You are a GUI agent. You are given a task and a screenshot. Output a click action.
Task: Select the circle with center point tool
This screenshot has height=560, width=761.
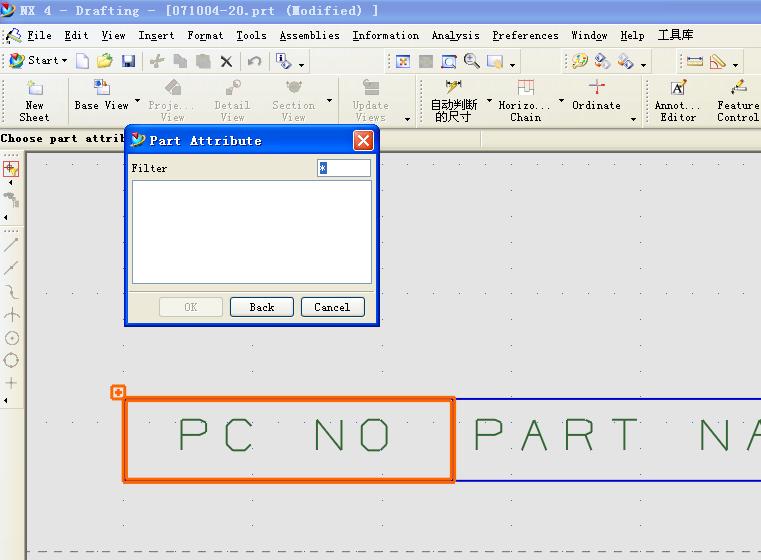point(12,338)
